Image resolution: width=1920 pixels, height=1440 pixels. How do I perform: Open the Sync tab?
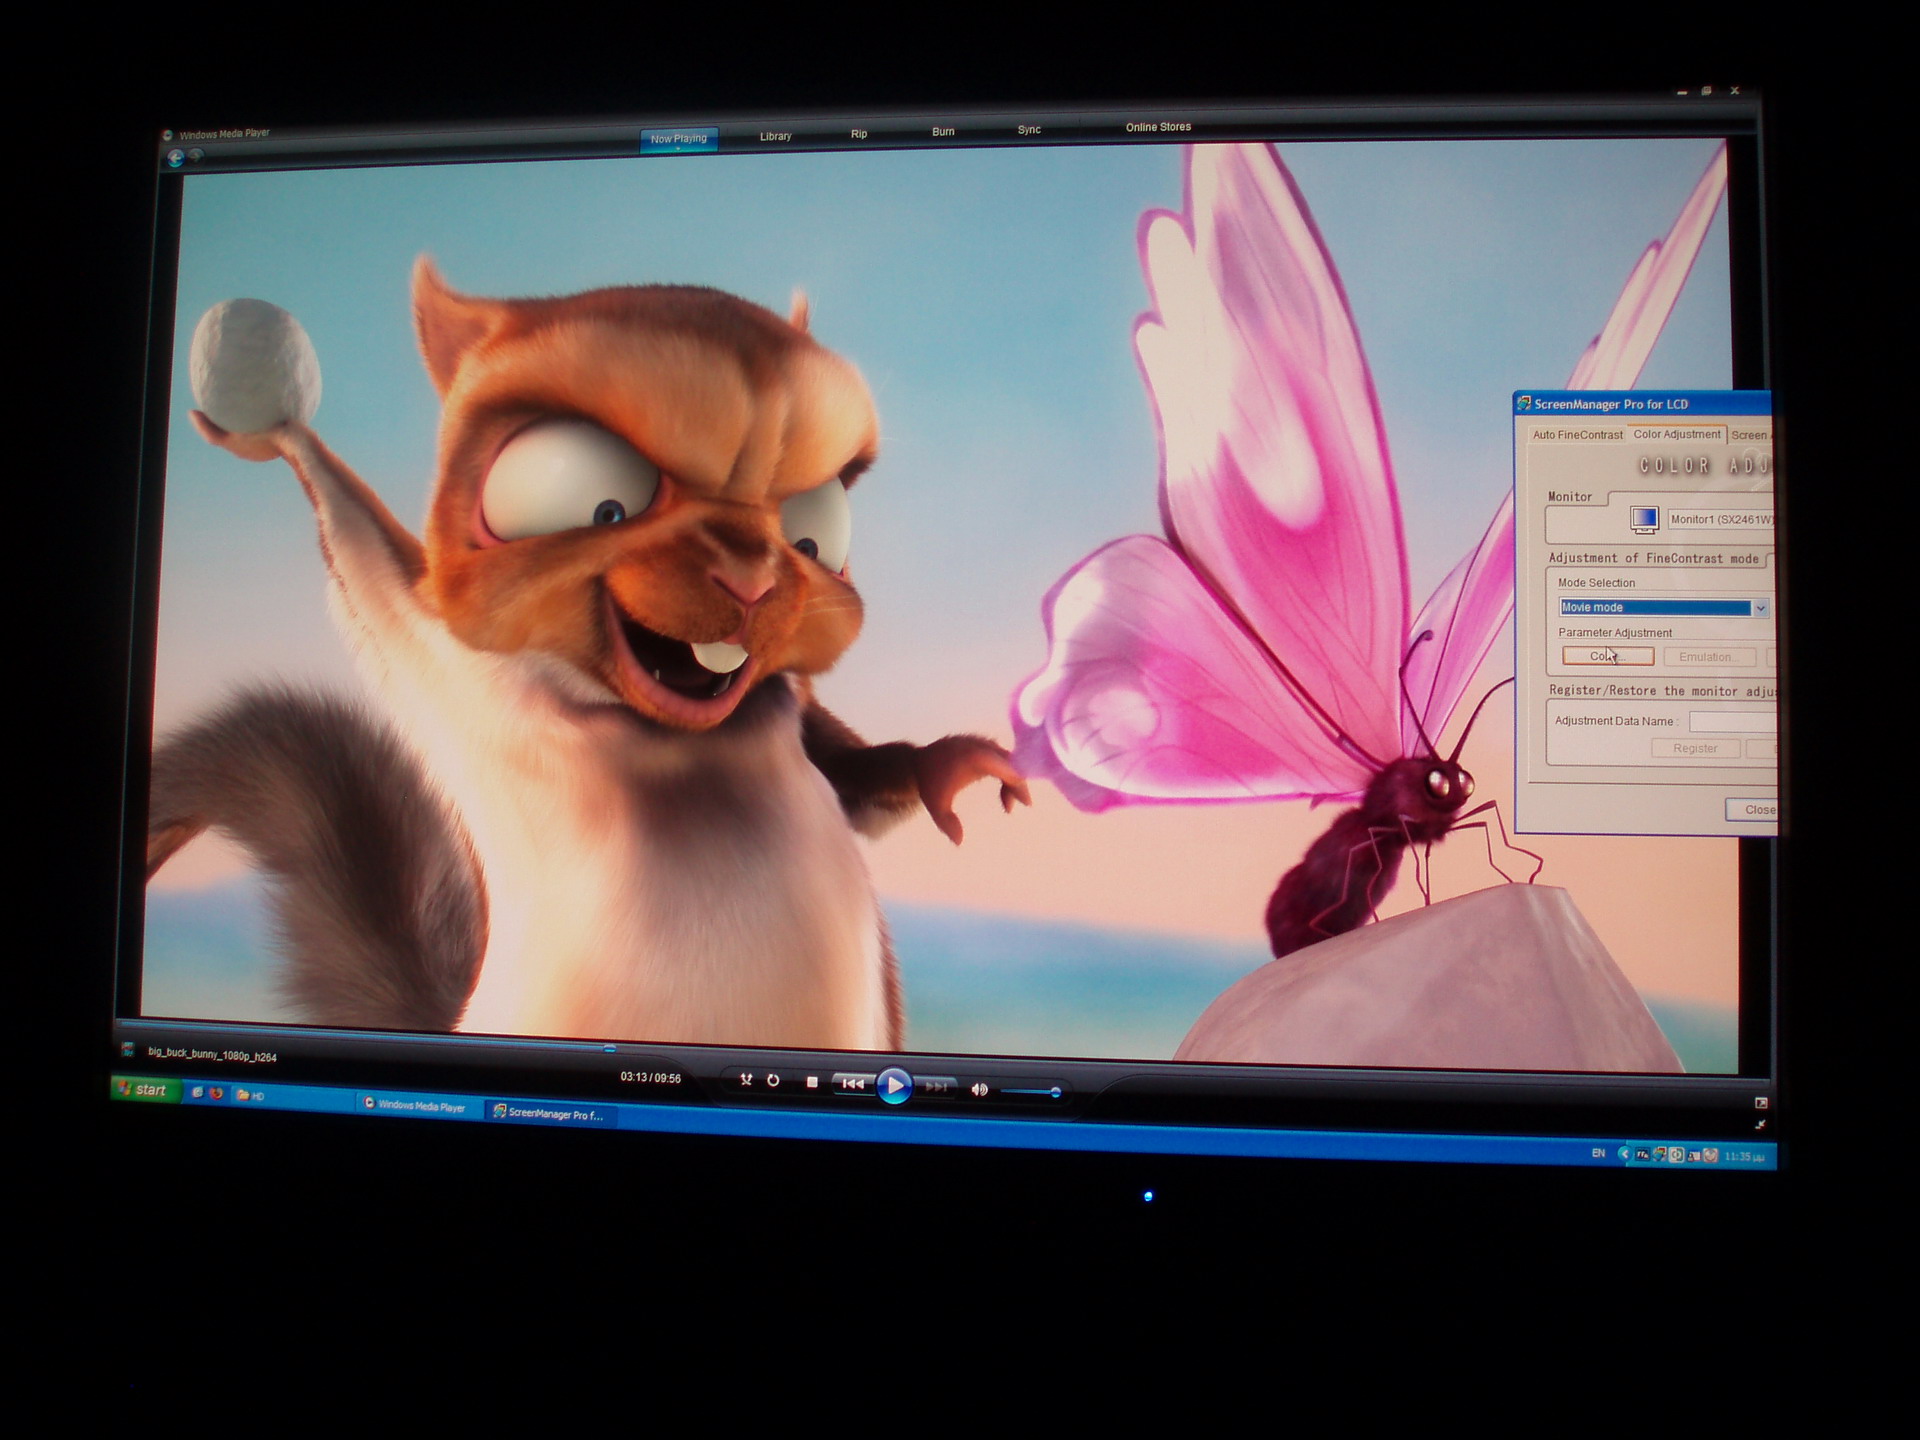pyautogui.click(x=1029, y=130)
